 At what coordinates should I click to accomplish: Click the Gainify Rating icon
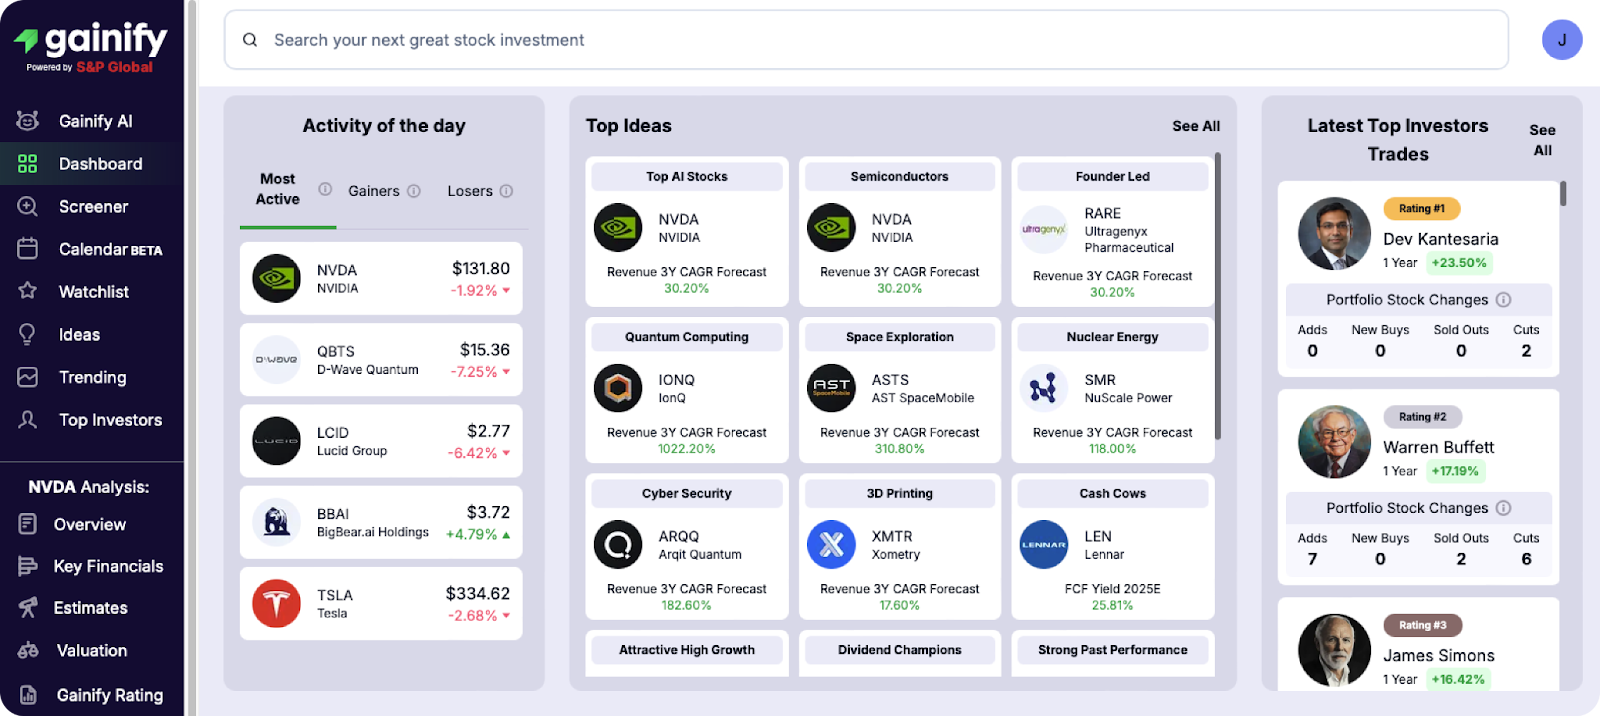pyautogui.click(x=28, y=695)
